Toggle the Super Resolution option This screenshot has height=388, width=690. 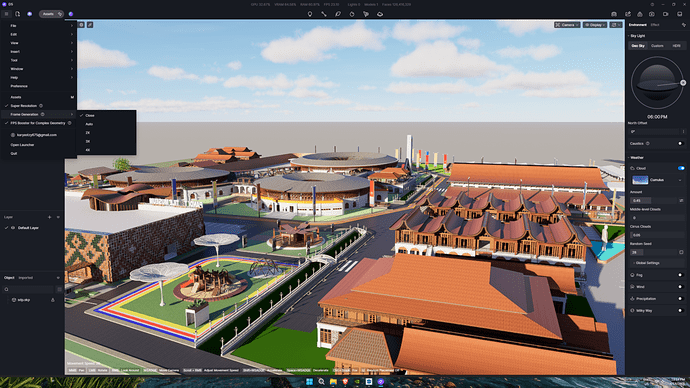pyautogui.click(x=39, y=106)
